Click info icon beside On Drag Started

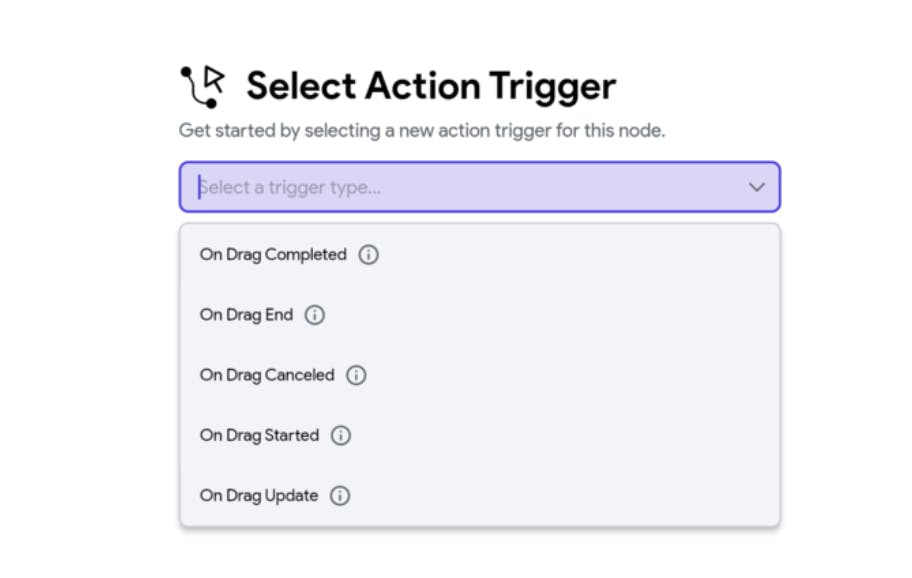click(x=341, y=435)
